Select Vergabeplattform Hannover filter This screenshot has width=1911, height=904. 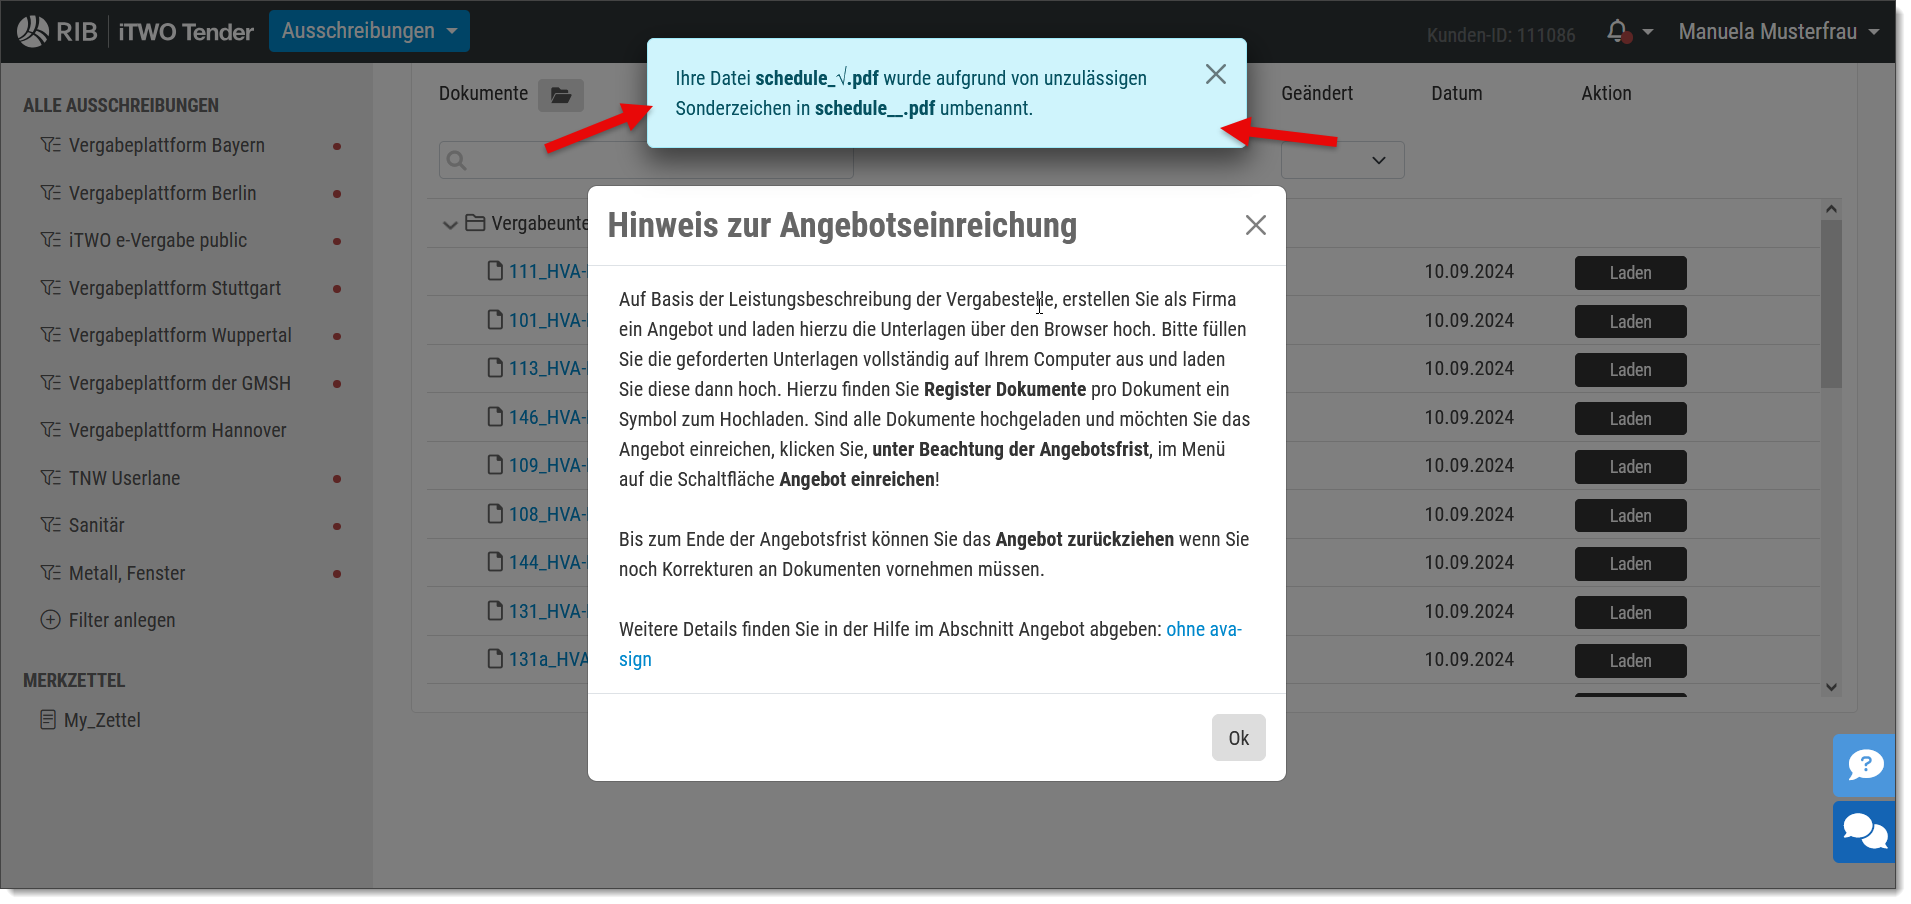(x=178, y=431)
